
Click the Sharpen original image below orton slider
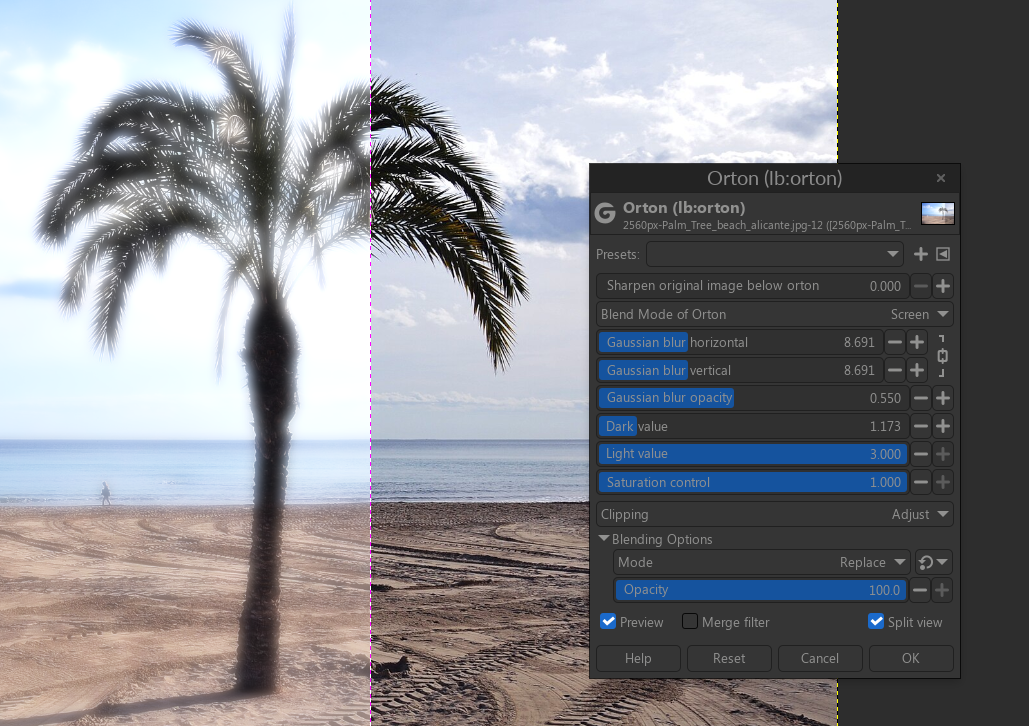(x=753, y=286)
